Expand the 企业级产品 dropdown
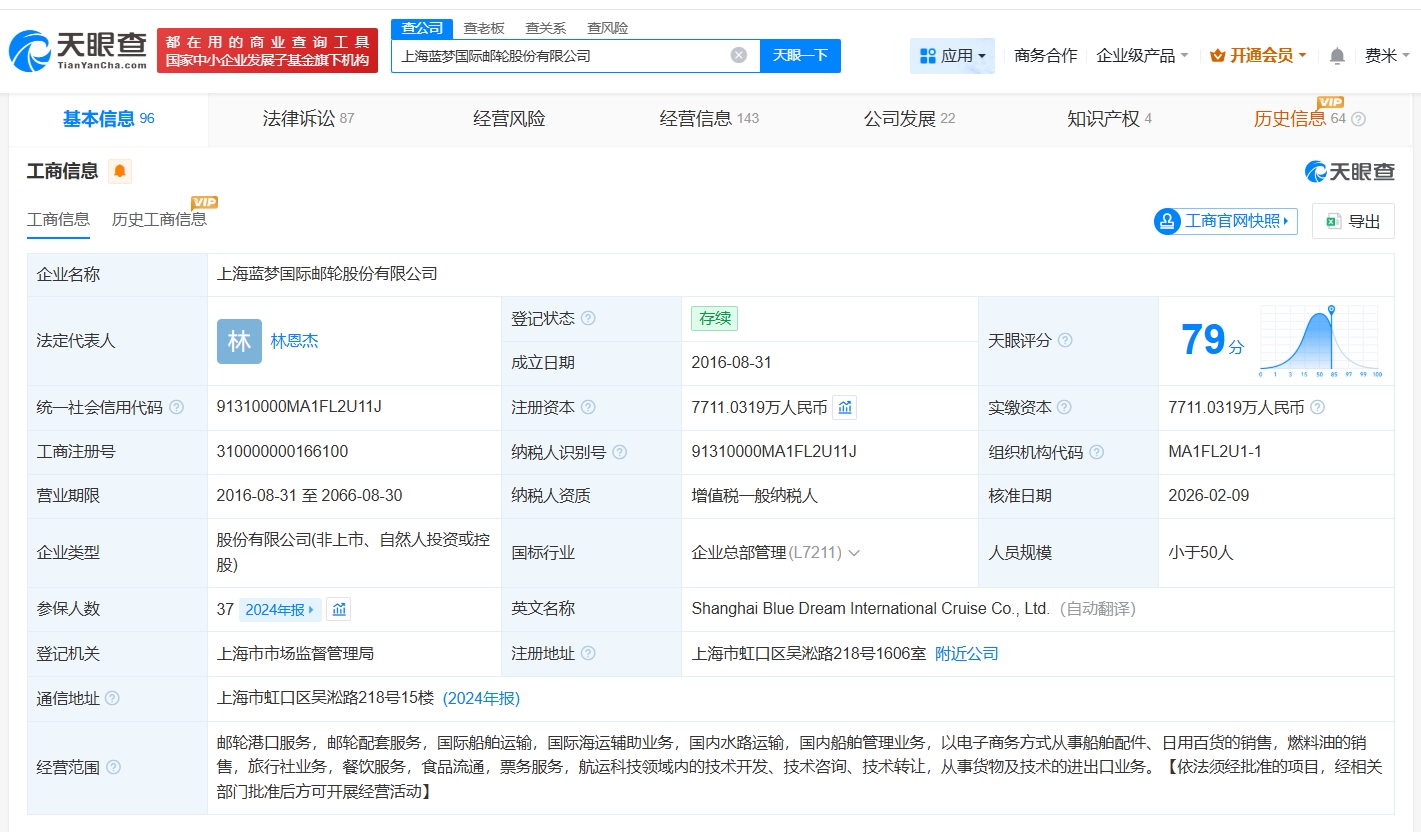The width and height of the screenshot is (1421, 832). pos(1142,56)
